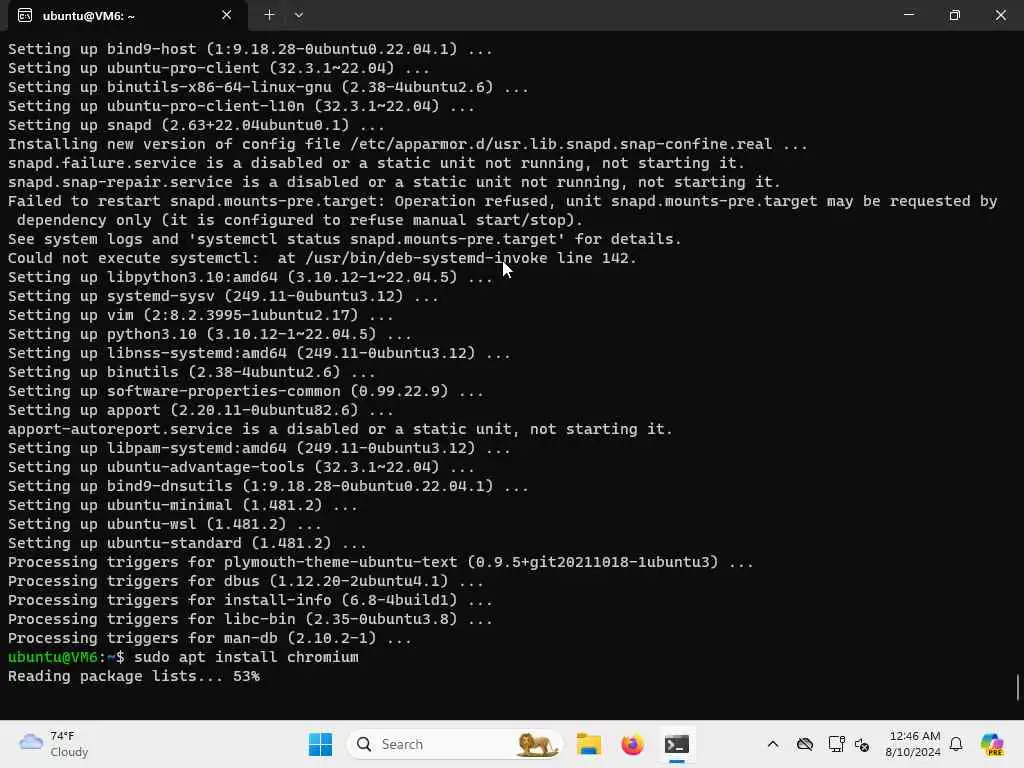
Task: Open the notifications bell
Action: pyautogui.click(x=956, y=744)
